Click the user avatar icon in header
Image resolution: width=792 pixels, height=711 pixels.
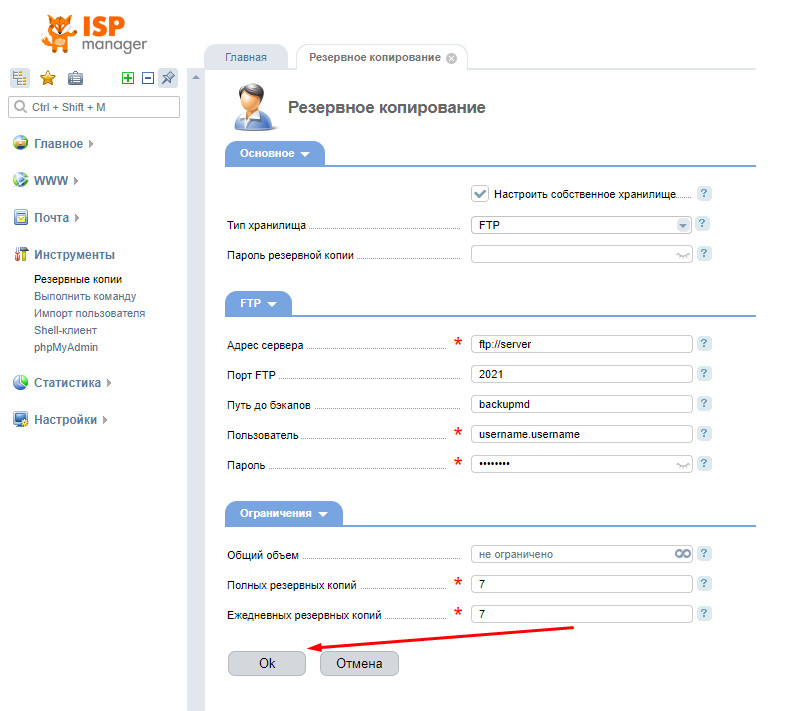pyautogui.click(x=255, y=108)
